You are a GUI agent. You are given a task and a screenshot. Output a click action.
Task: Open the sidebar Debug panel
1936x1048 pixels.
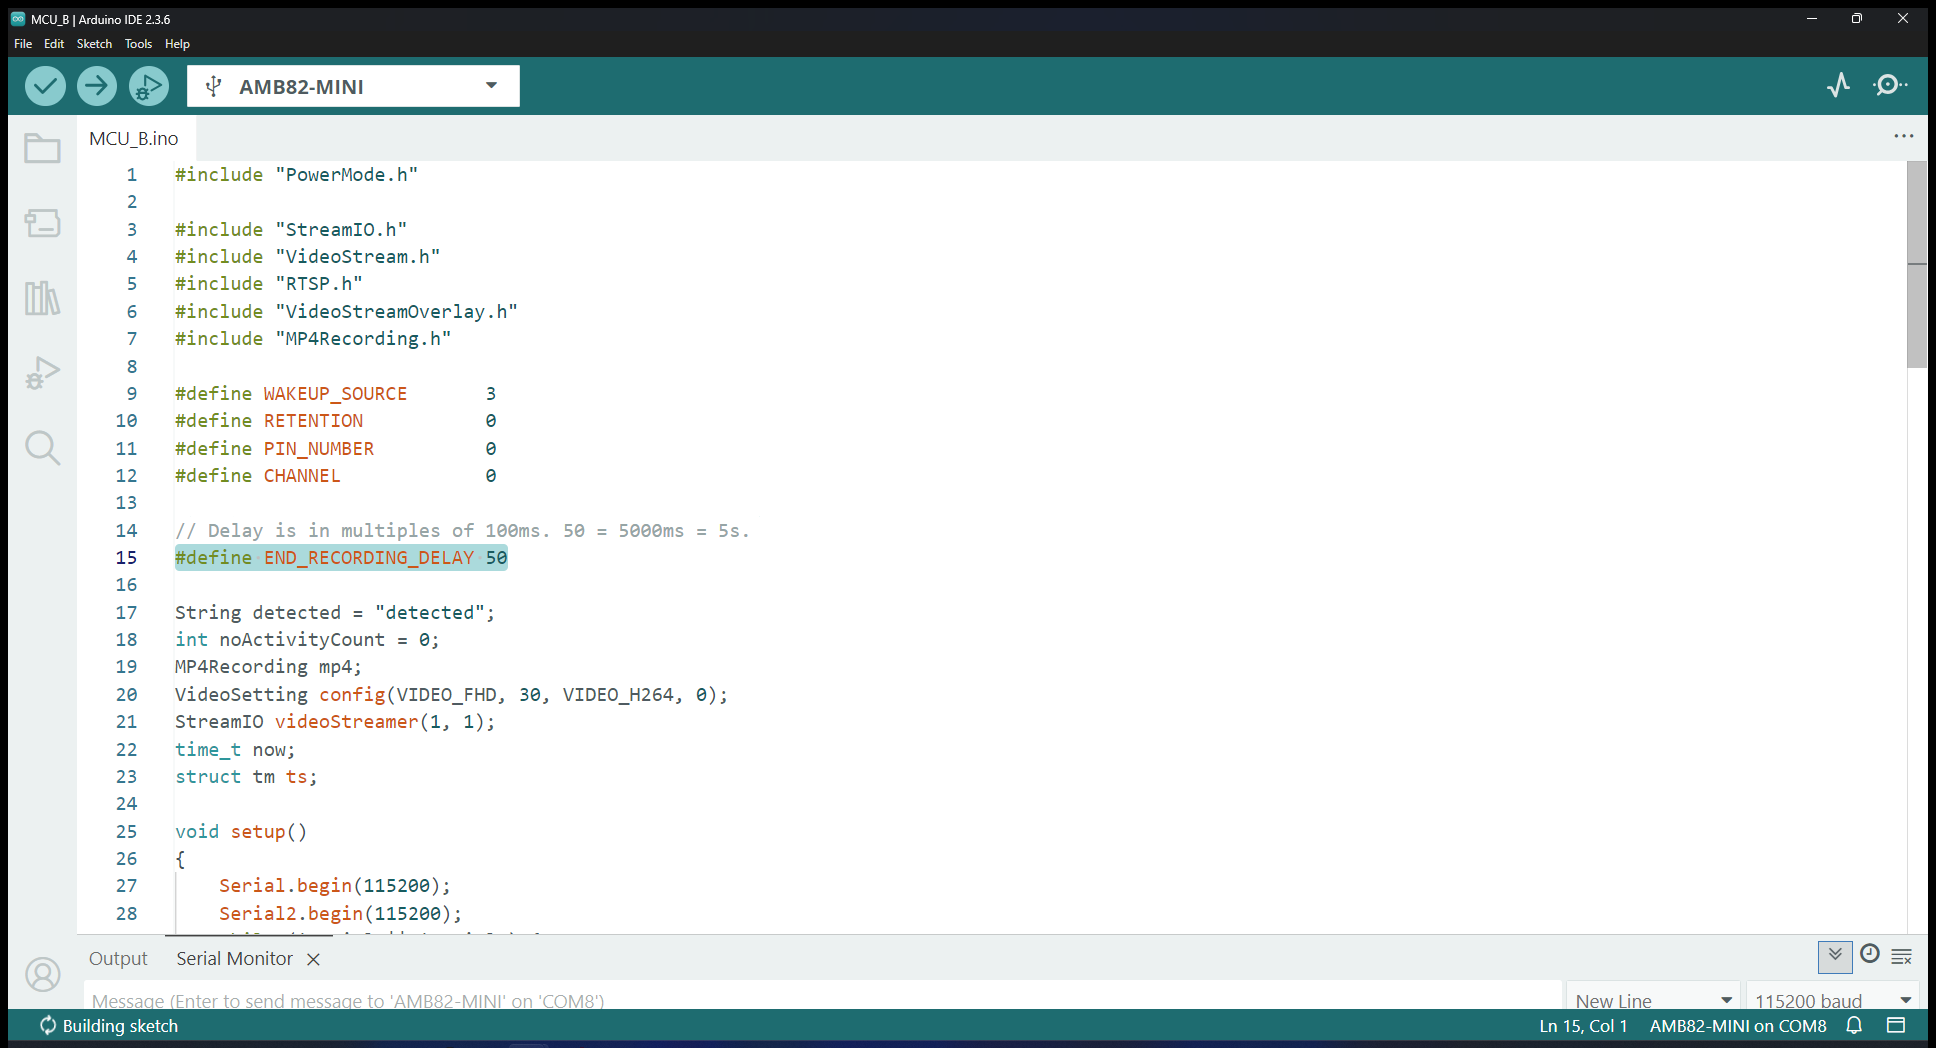42,373
